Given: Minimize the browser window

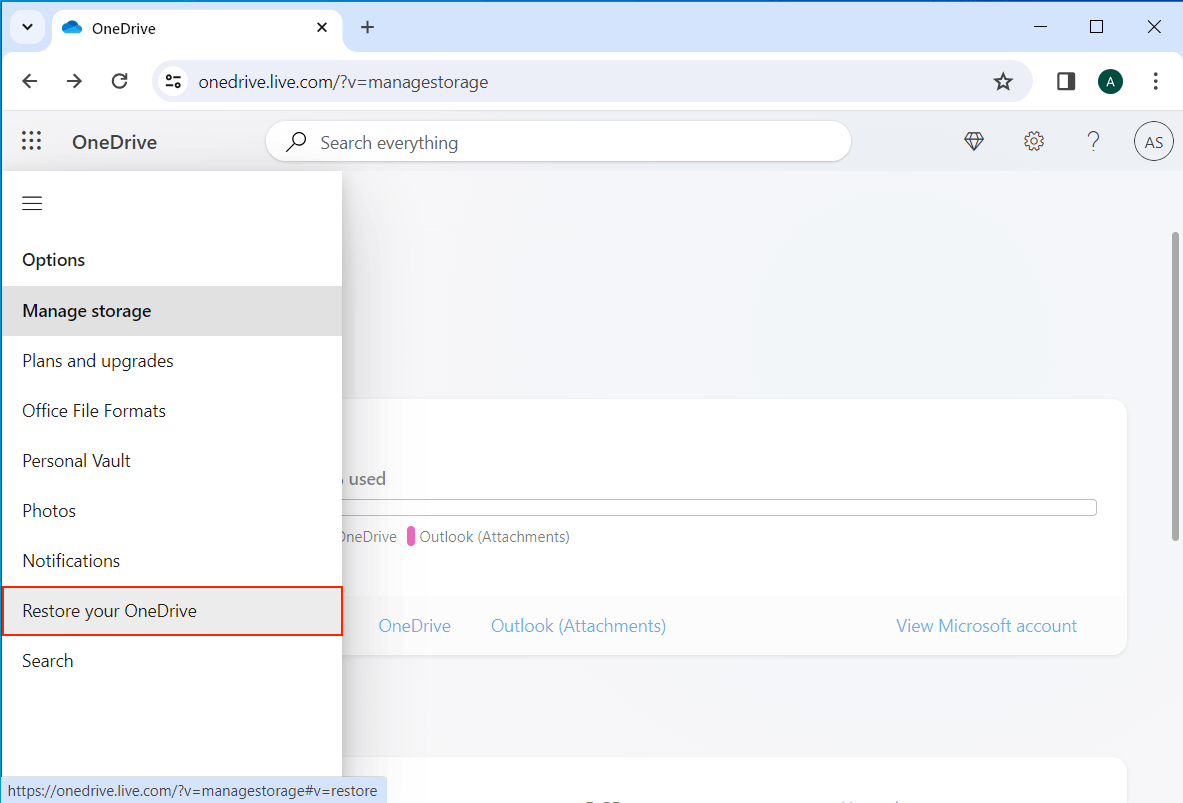Looking at the screenshot, I should click(x=1040, y=27).
